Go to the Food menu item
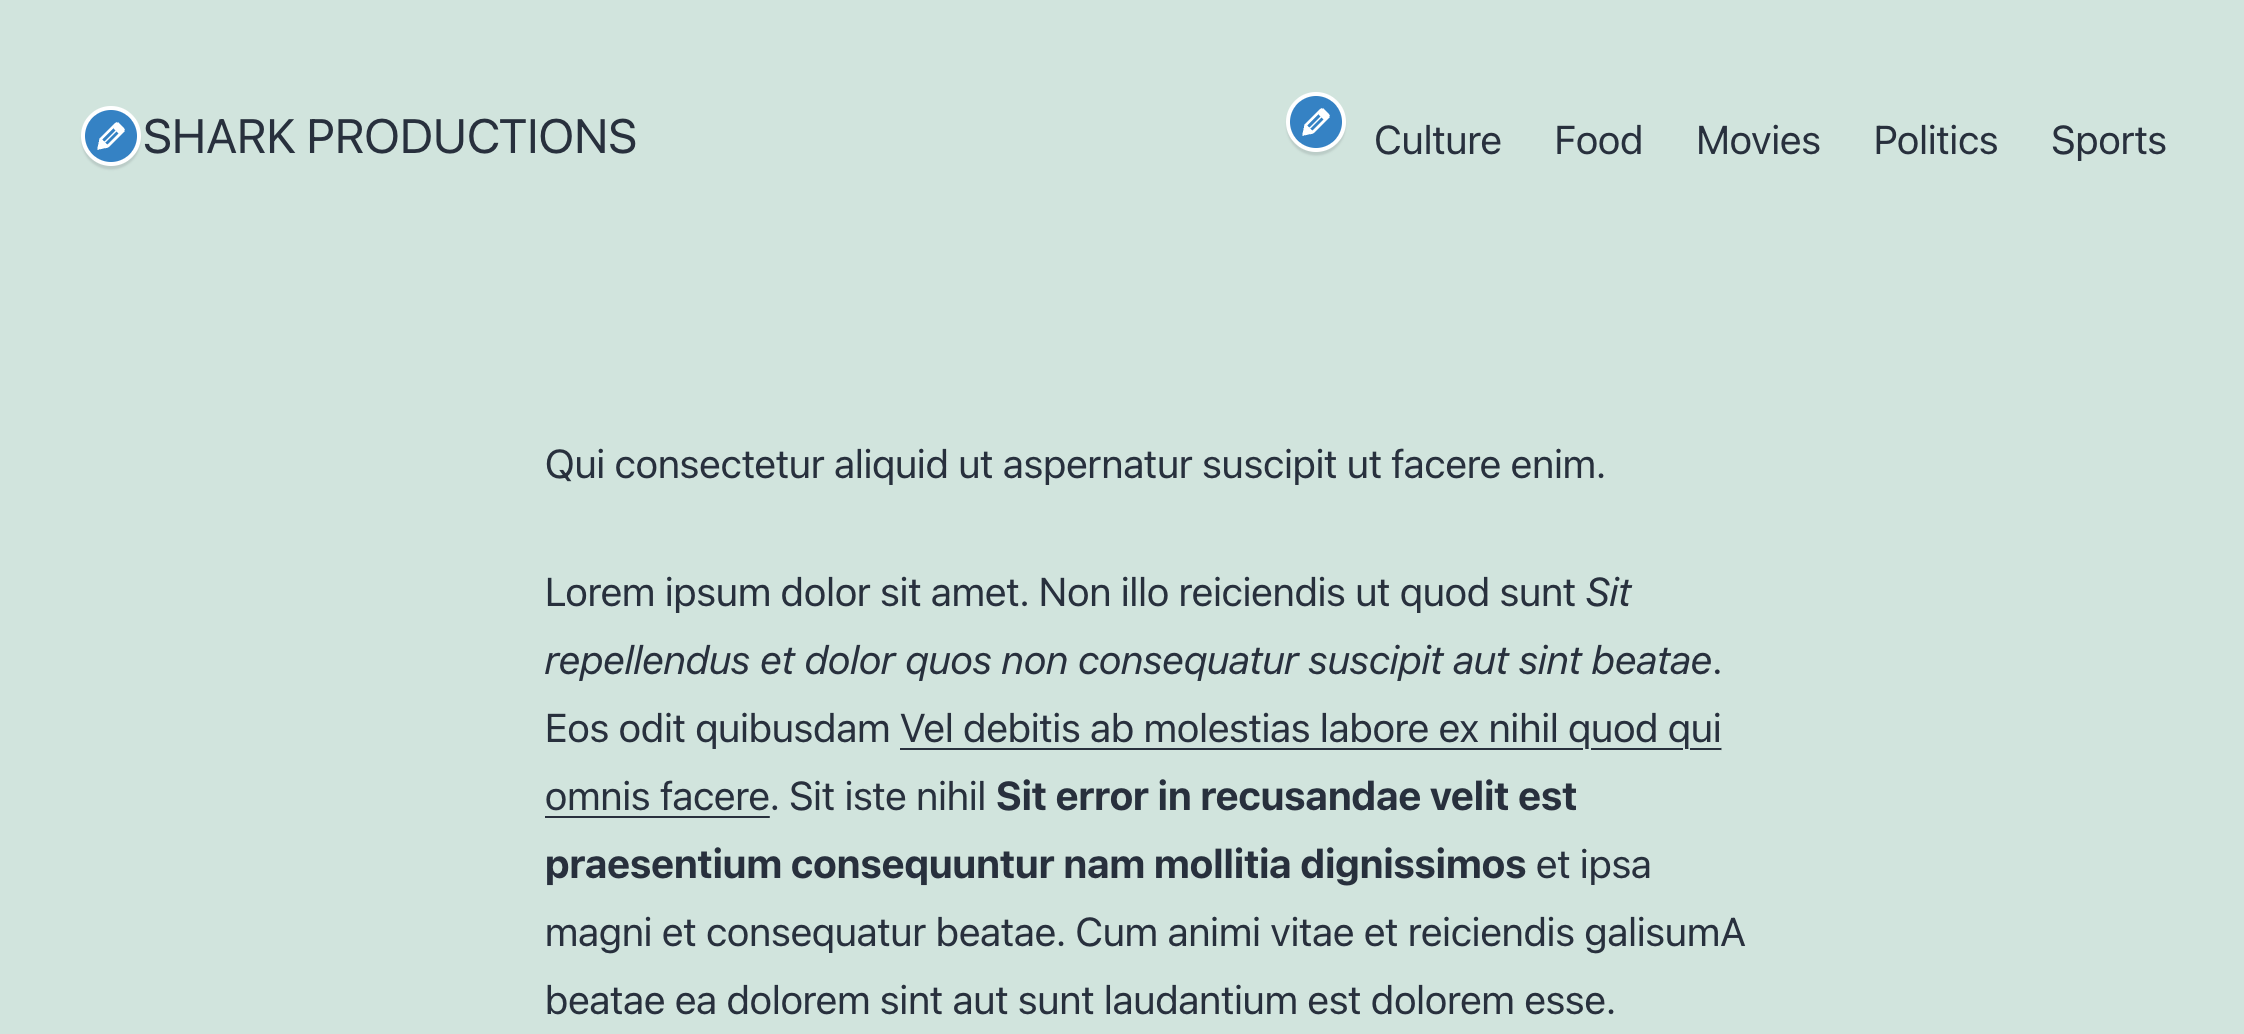The width and height of the screenshot is (2244, 1034). tap(1598, 141)
